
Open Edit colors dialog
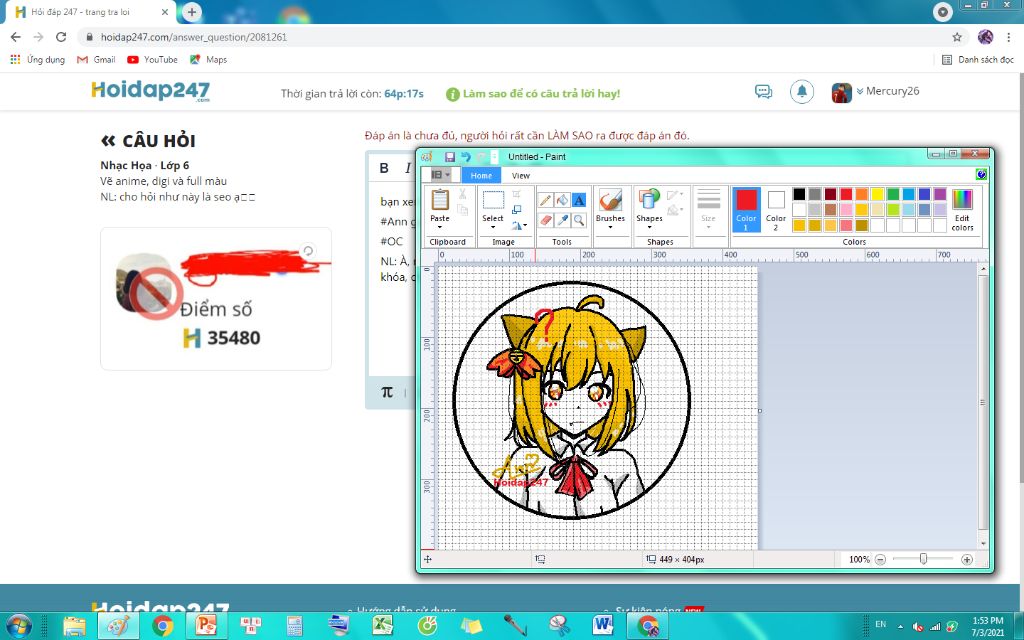[x=962, y=209]
